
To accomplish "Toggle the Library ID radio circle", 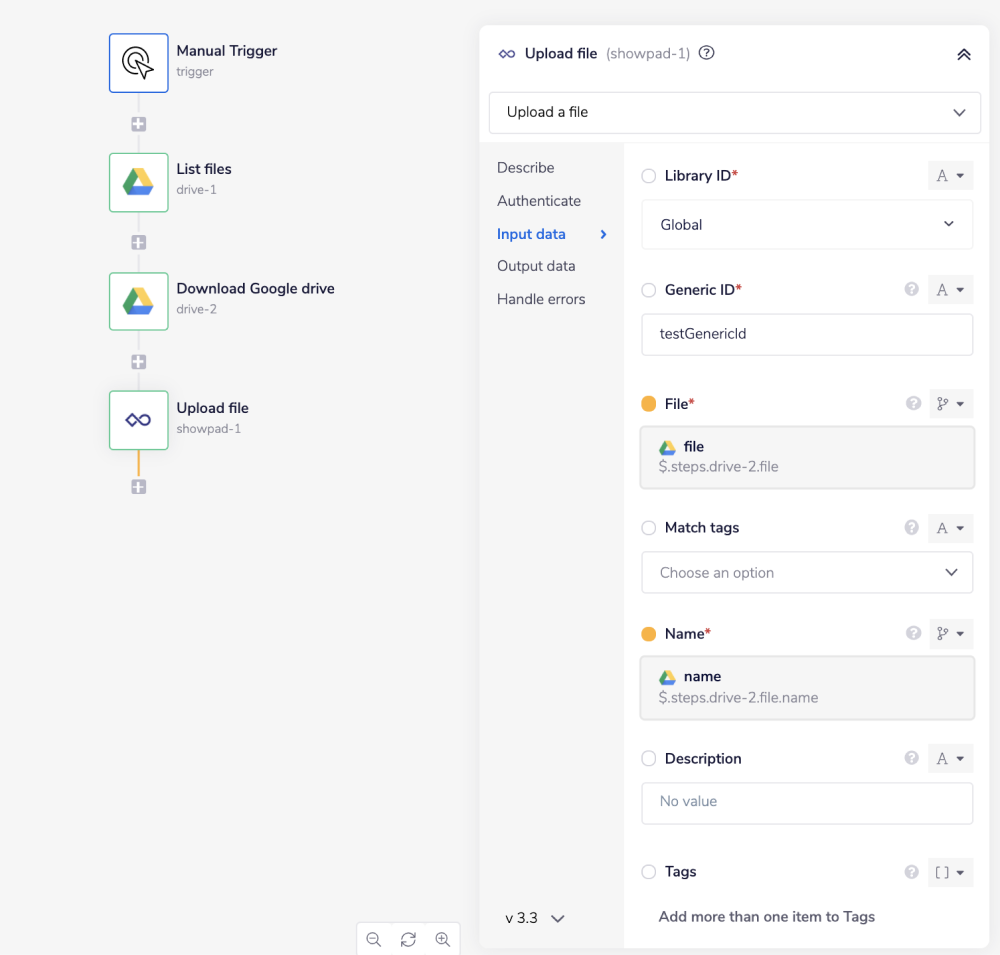I will 649,176.
